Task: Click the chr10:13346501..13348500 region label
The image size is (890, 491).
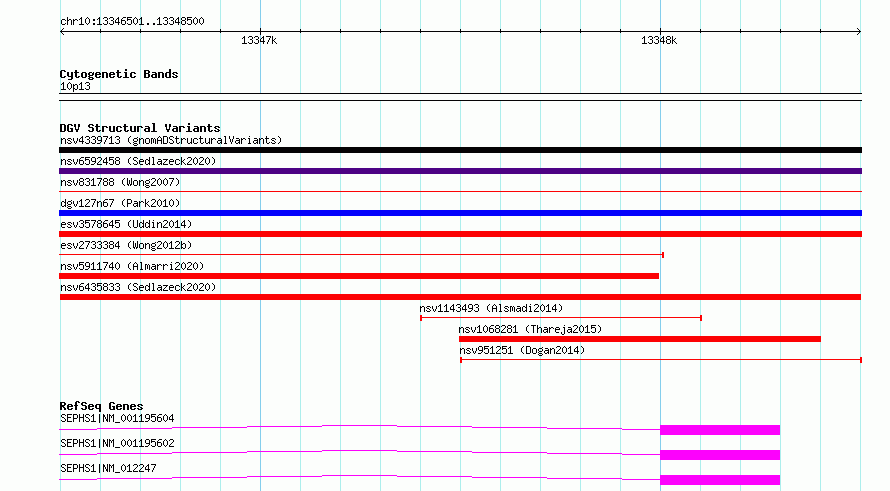Action: point(132,22)
